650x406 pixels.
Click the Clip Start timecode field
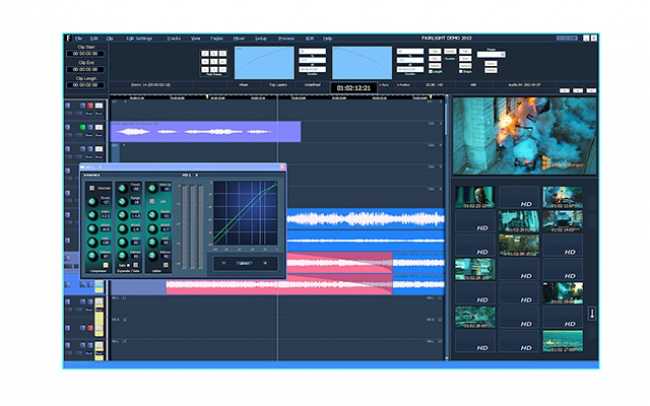click(x=85, y=54)
